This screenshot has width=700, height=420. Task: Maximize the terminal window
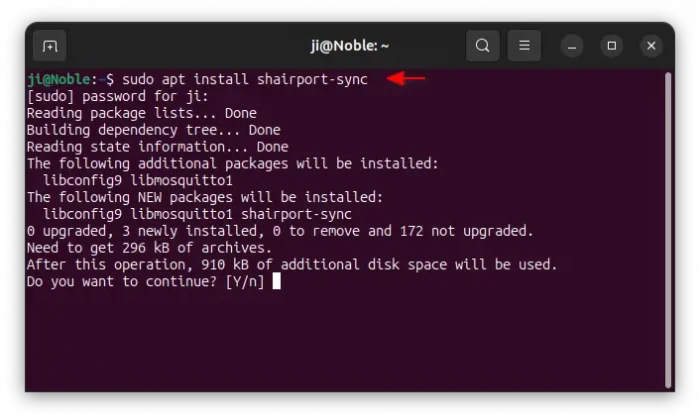click(x=612, y=46)
